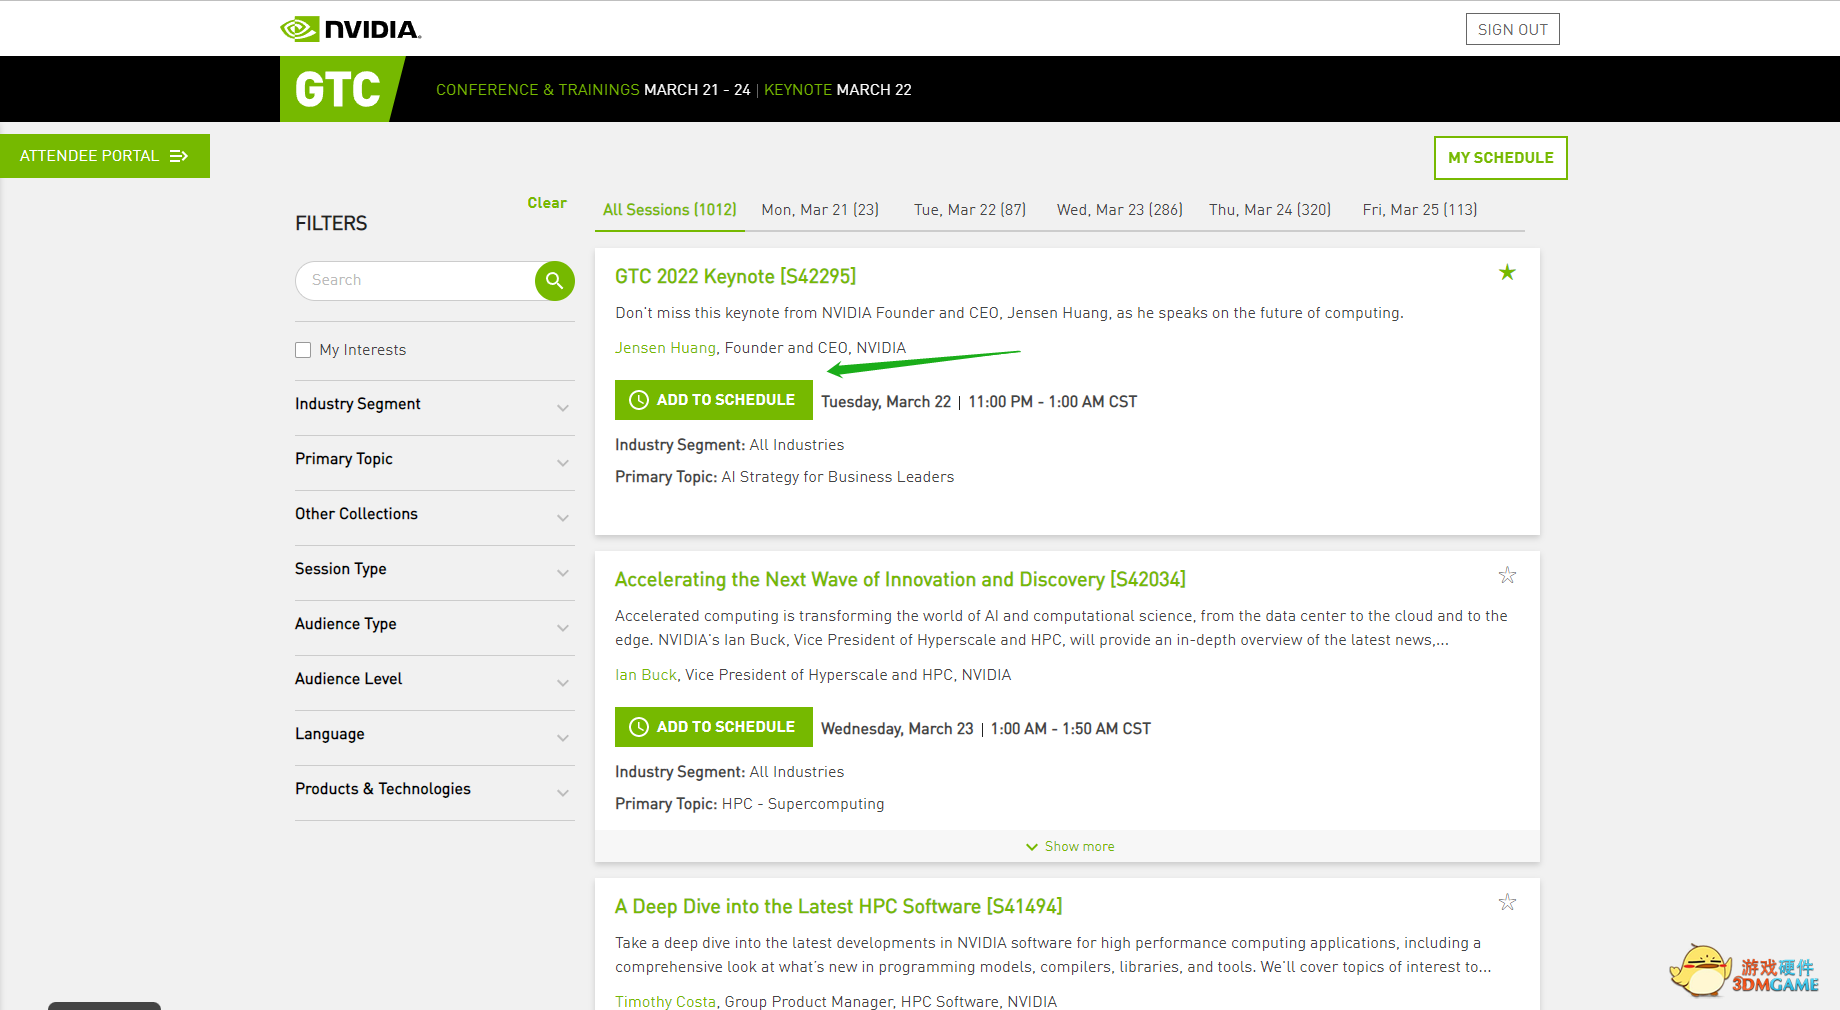The height and width of the screenshot is (1010, 1840).
Task: Clear all filters
Action: tap(547, 203)
